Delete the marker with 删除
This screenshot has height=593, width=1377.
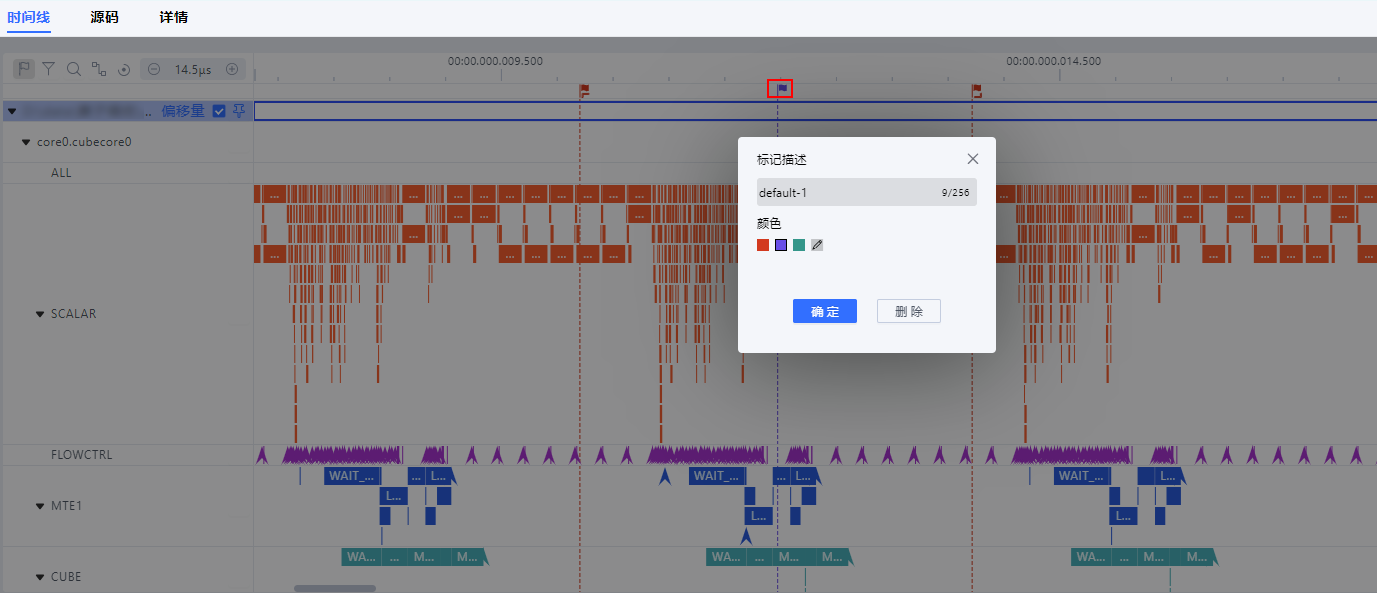909,311
